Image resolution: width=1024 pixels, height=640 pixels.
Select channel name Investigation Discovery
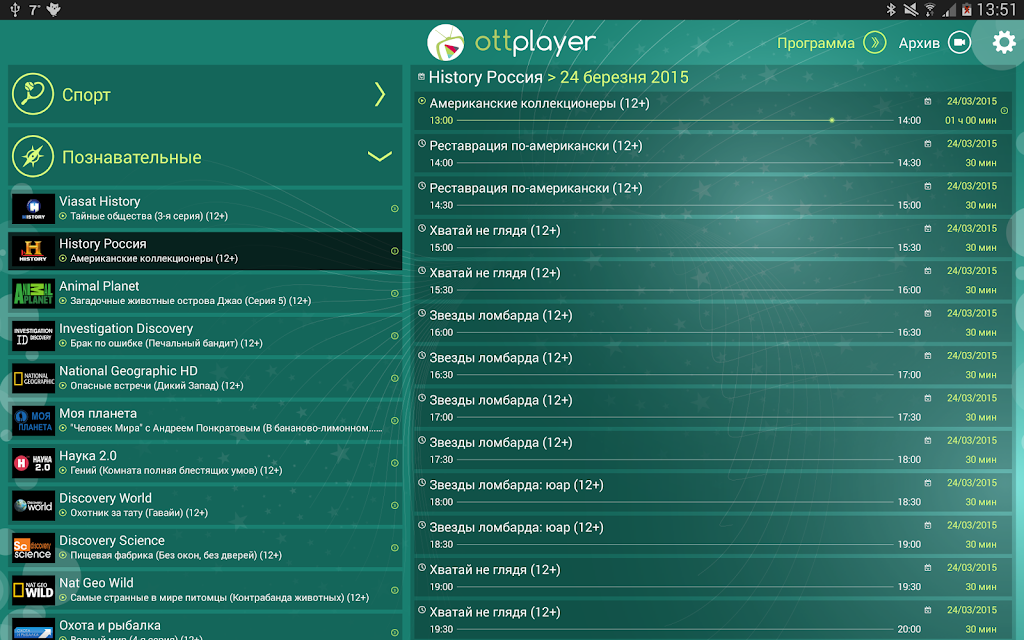[x=126, y=328]
